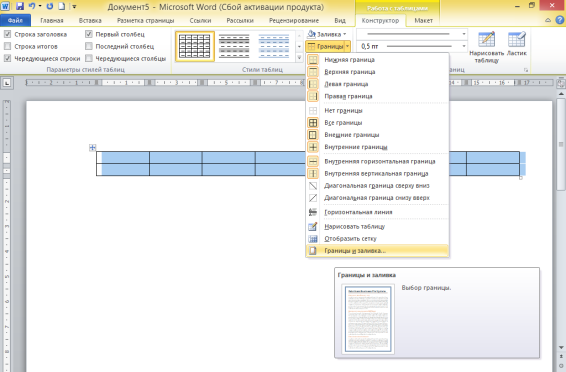Click the vertical scrollbar down arrow
Image resolution: width=566 pixels, height=372 pixels.
click(561, 347)
